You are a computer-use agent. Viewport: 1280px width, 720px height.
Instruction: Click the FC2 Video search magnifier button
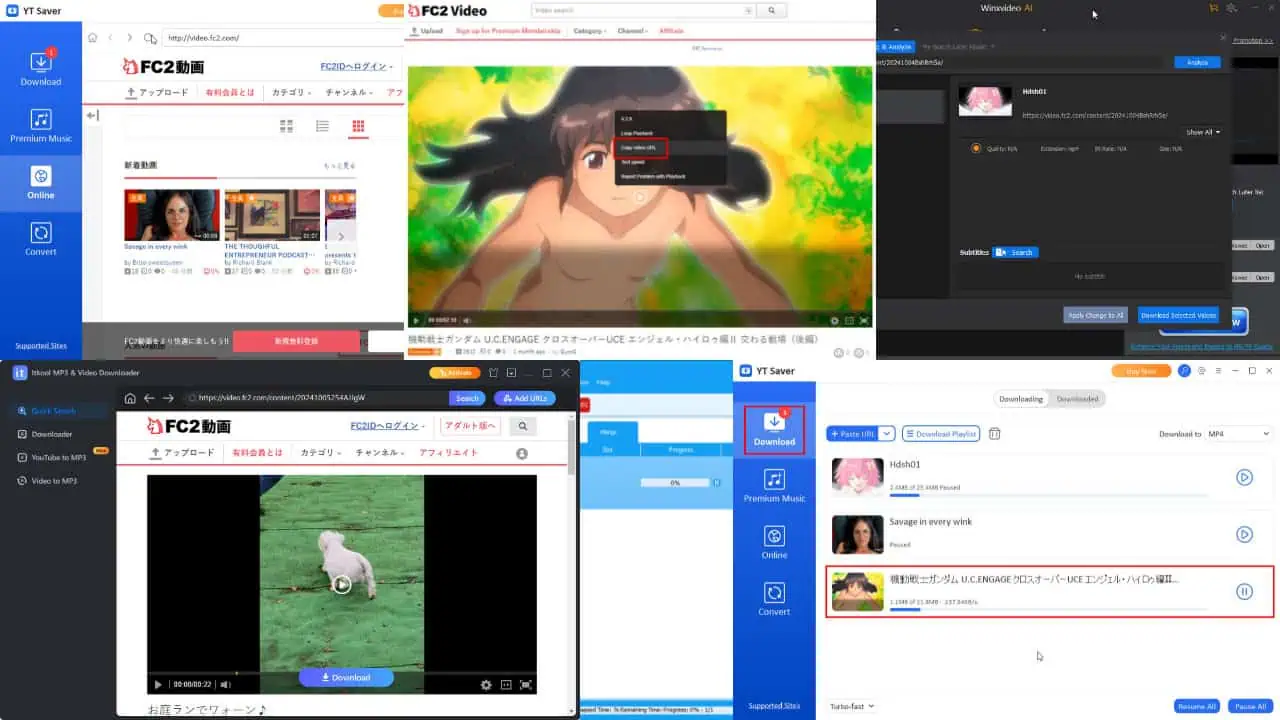(x=771, y=11)
